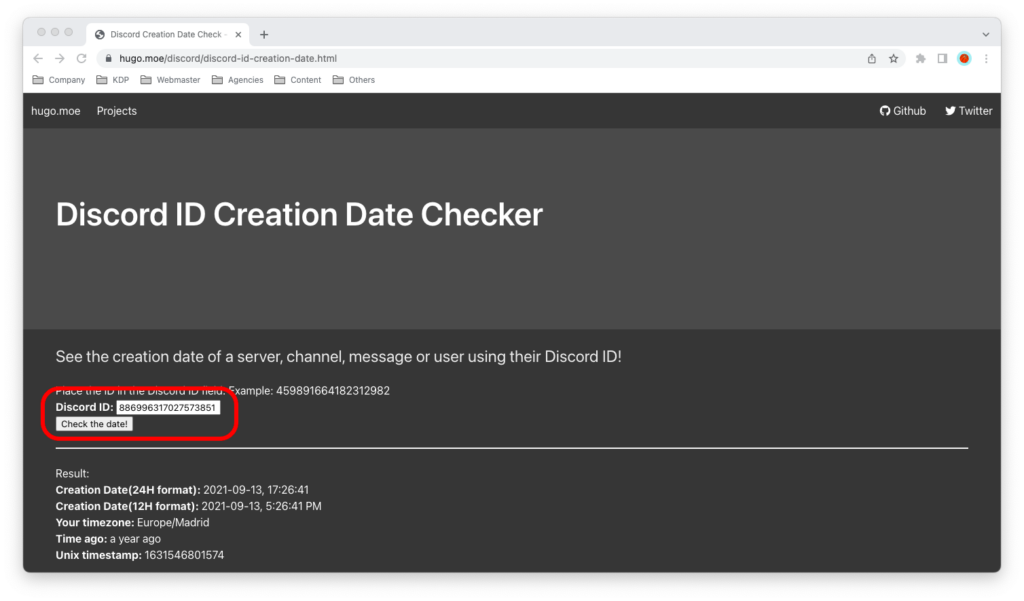Open the extensions puzzle icon

point(921,59)
